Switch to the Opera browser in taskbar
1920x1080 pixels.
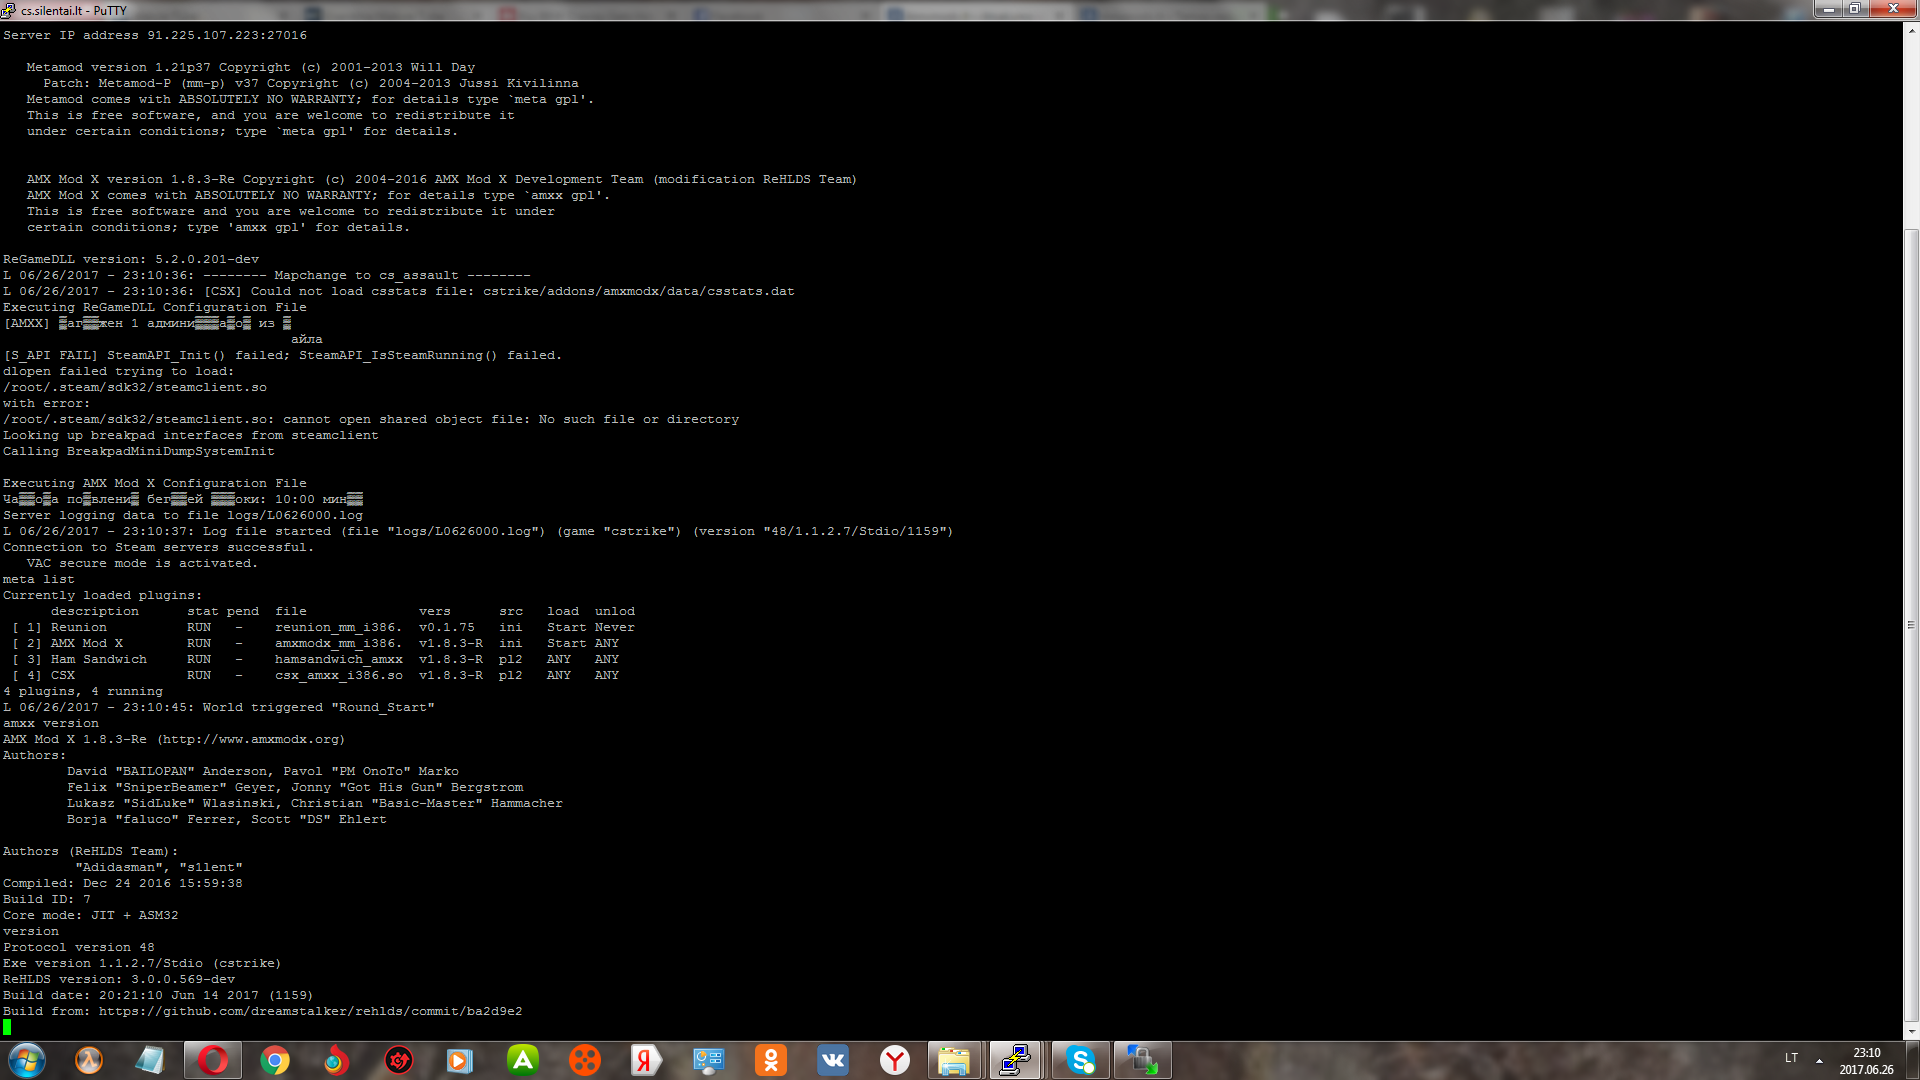click(212, 1060)
